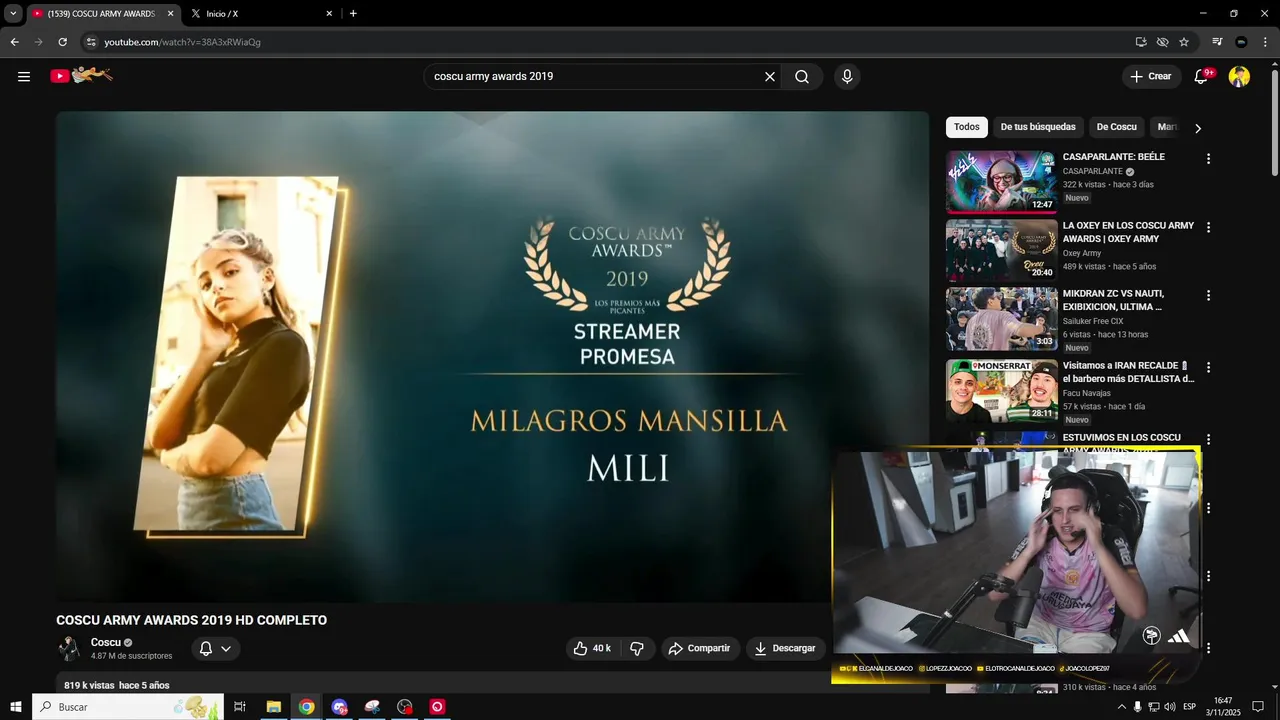Click the main video player

[x=492, y=357]
